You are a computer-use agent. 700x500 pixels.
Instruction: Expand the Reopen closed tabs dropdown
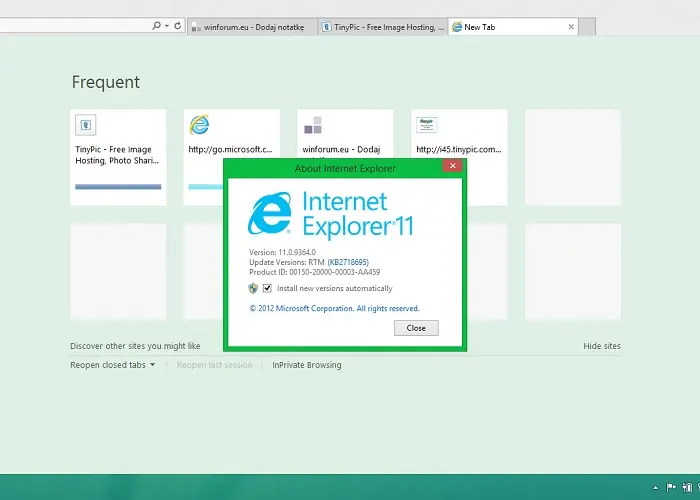click(x=112, y=365)
